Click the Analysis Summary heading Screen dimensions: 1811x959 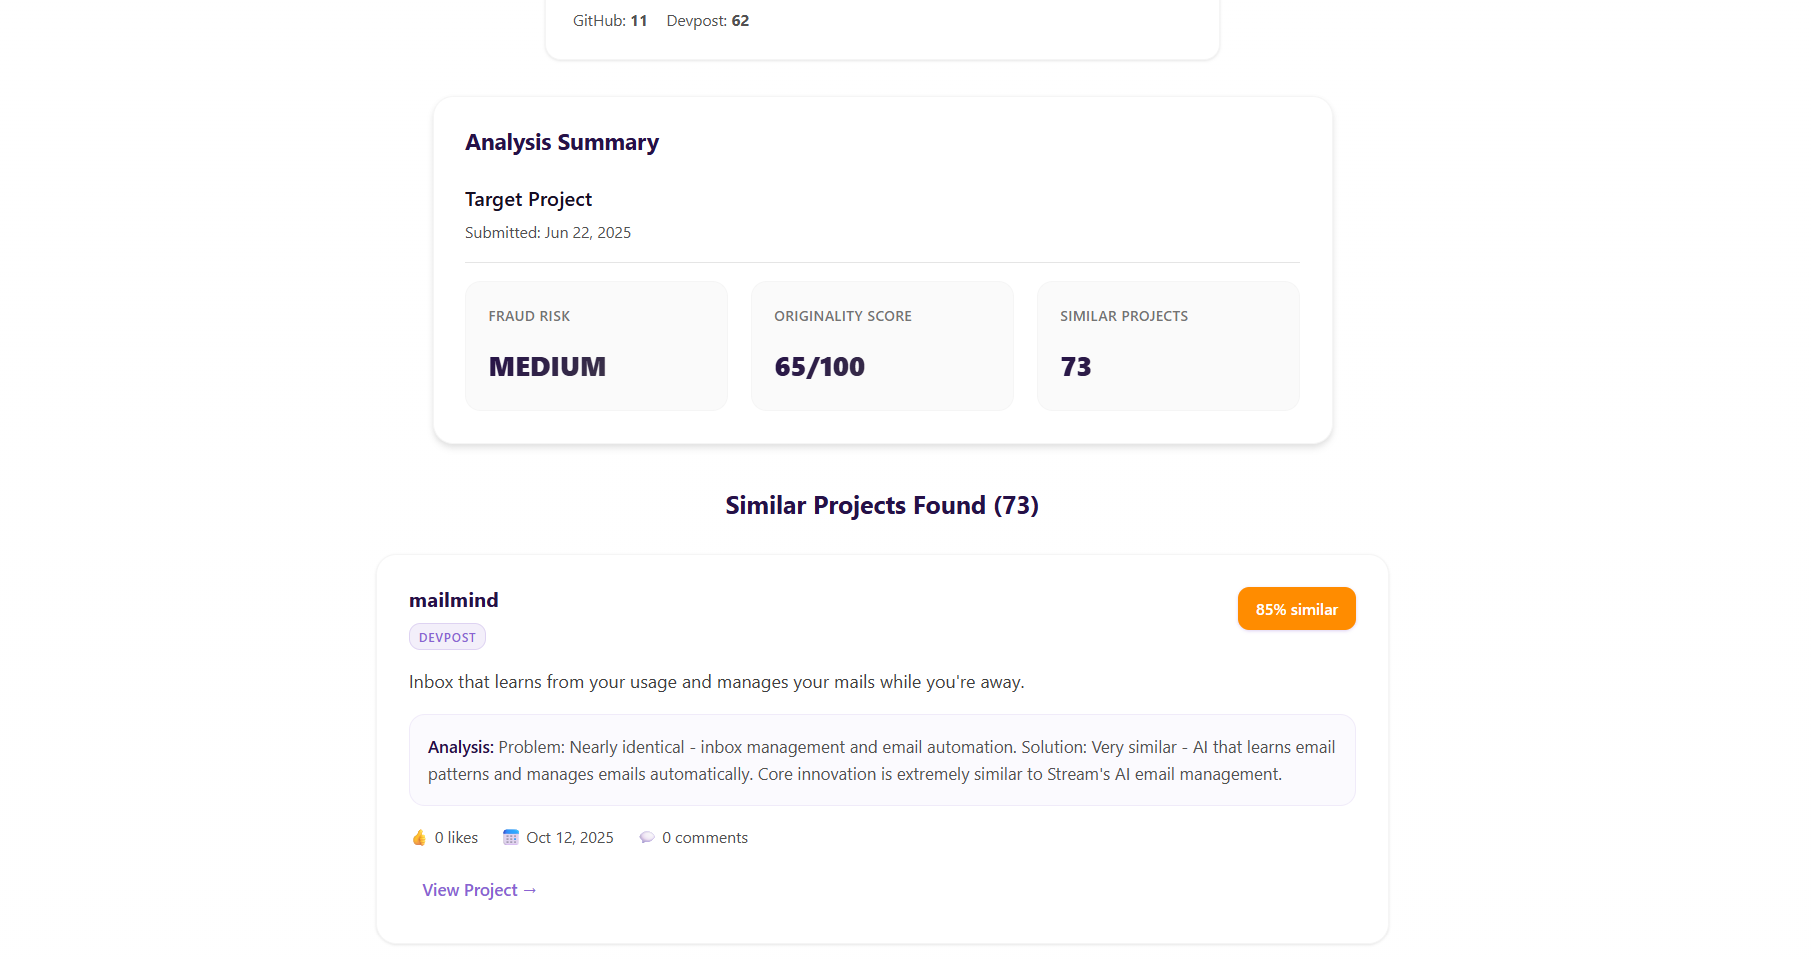point(562,142)
